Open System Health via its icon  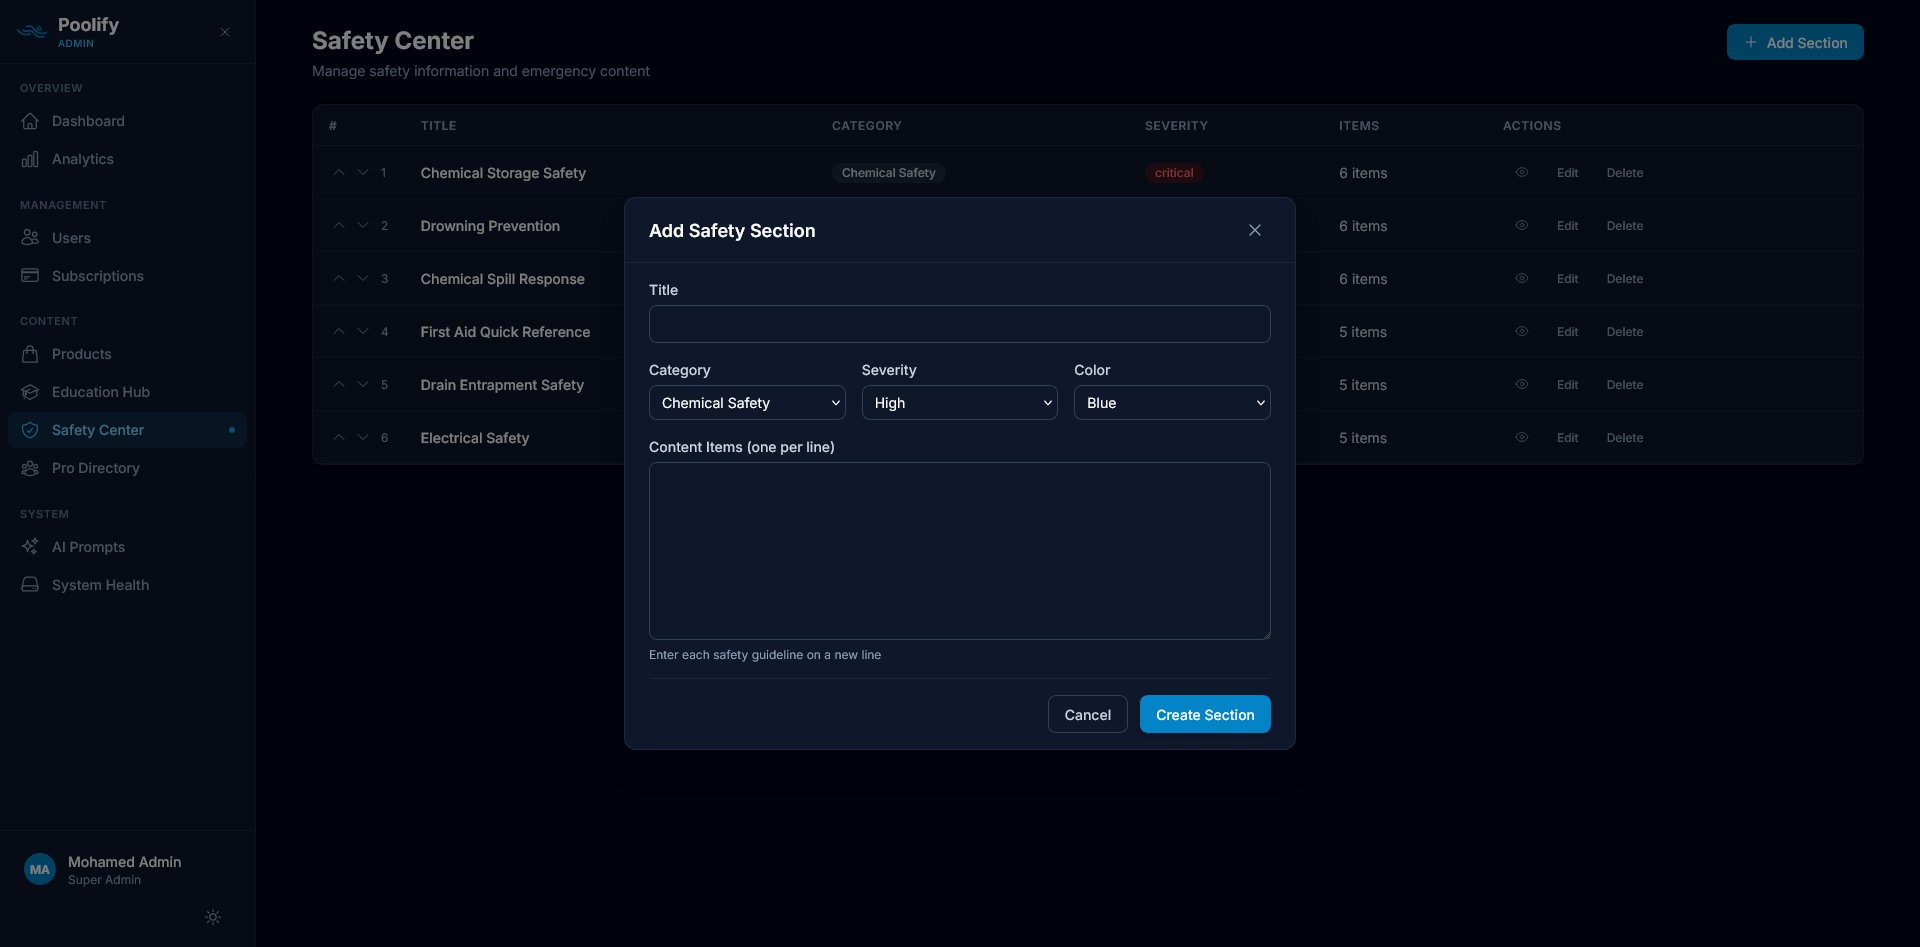[x=30, y=584]
